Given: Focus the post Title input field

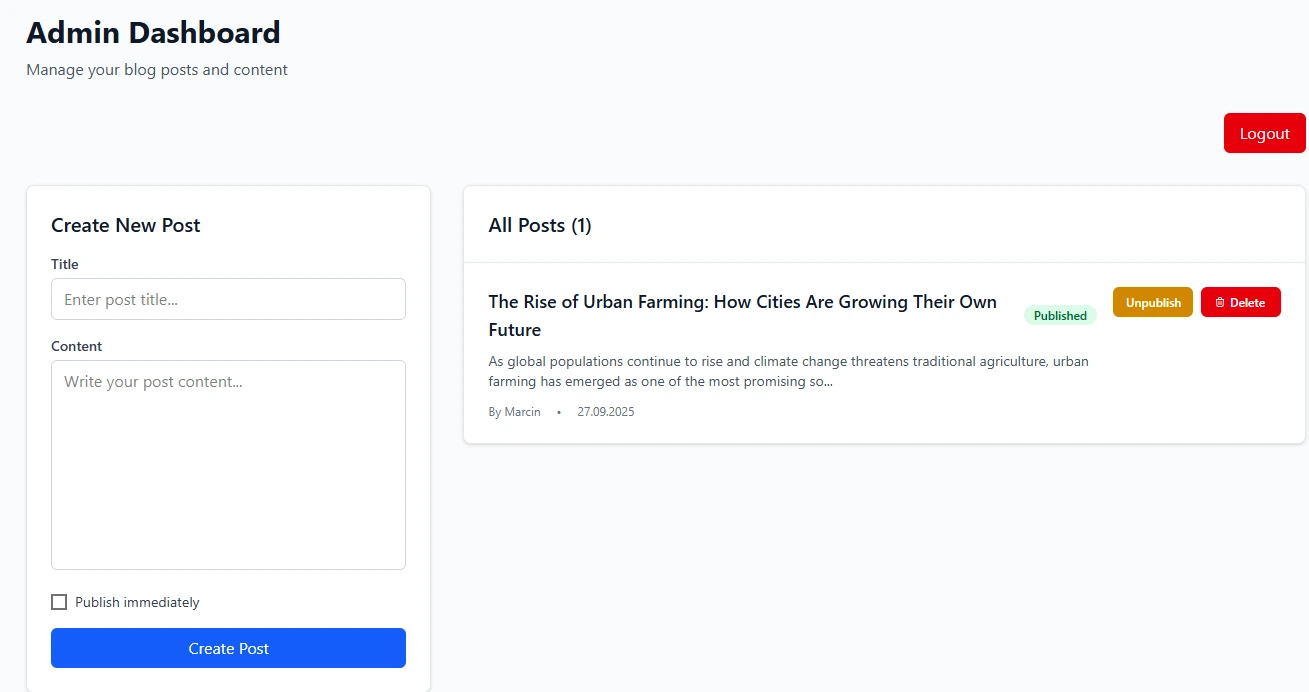Looking at the screenshot, I should point(228,299).
